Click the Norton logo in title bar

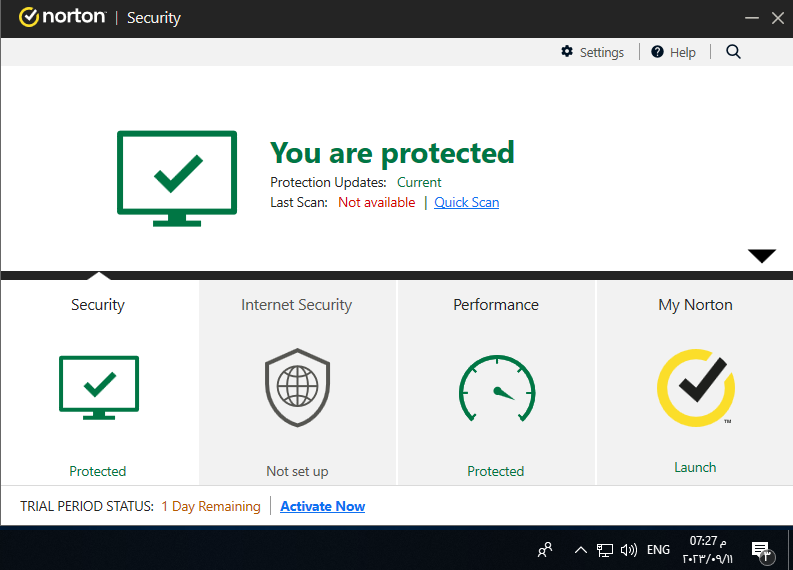tap(62, 17)
